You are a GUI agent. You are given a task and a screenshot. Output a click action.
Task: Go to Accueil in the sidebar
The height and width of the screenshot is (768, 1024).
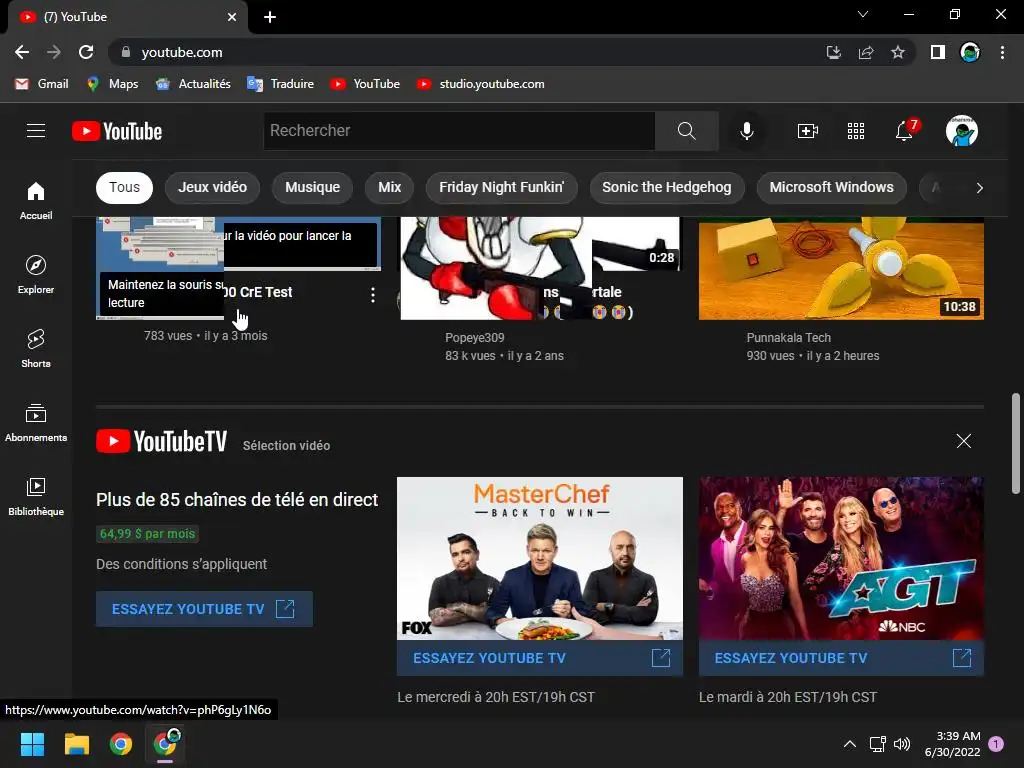tap(36, 200)
